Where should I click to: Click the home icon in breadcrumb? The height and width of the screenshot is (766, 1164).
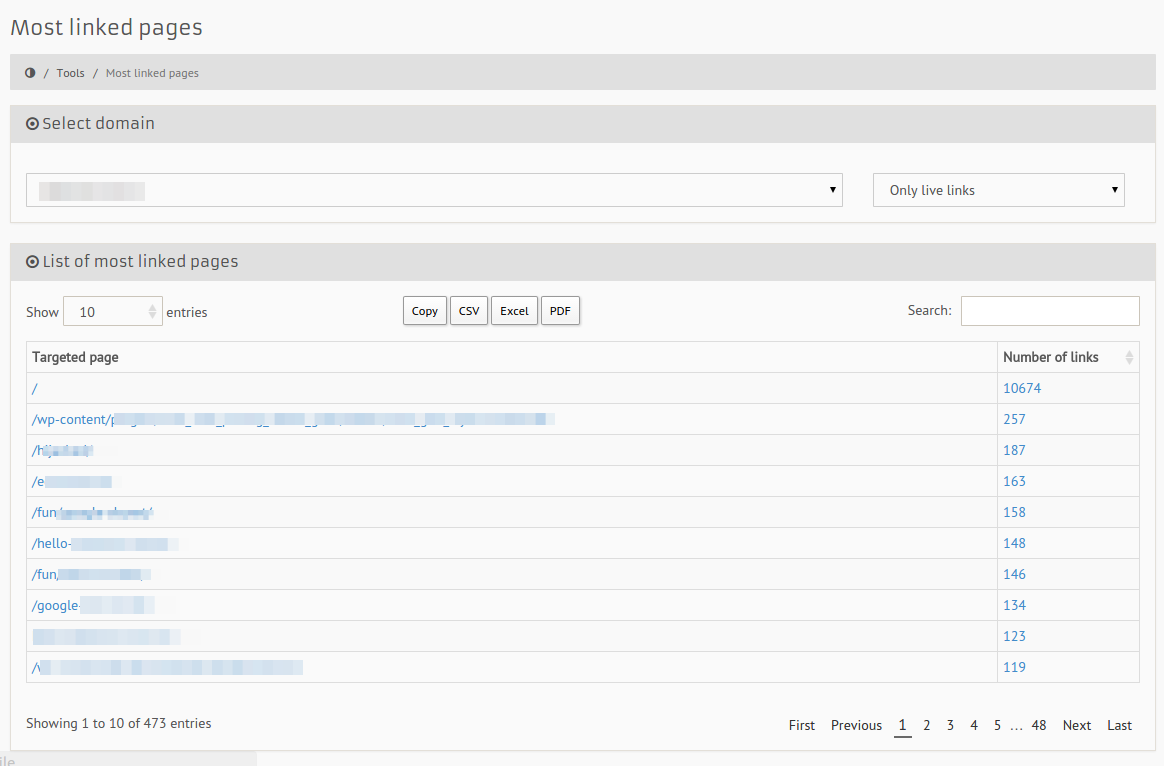coord(30,73)
